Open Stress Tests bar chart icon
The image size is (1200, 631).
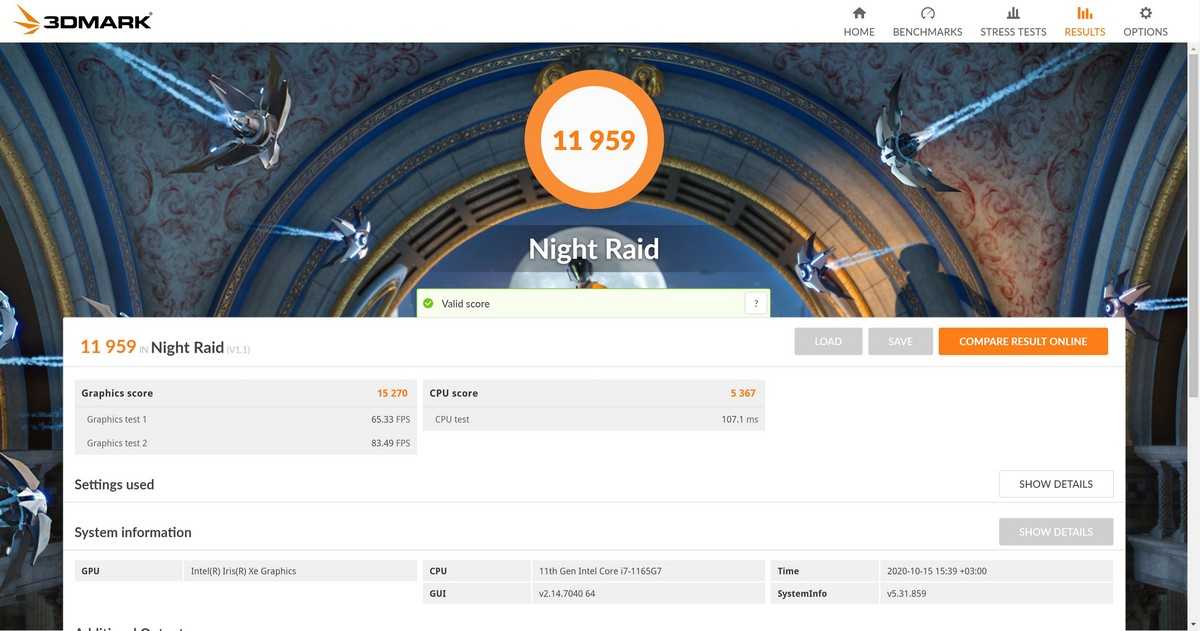click(1013, 14)
